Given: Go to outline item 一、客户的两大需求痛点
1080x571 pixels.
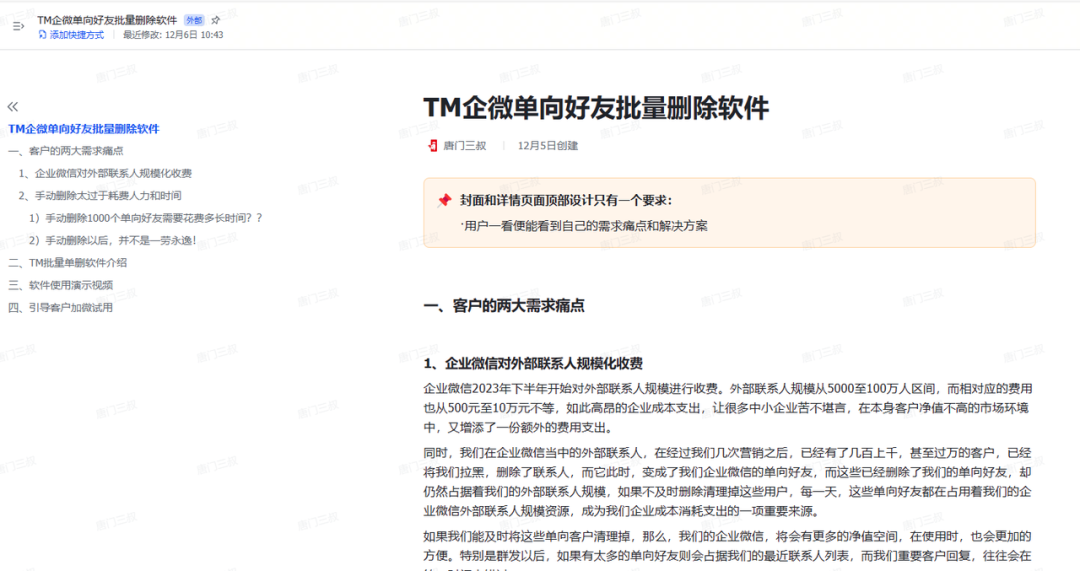Looking at the screenshot, I should 65,151.
